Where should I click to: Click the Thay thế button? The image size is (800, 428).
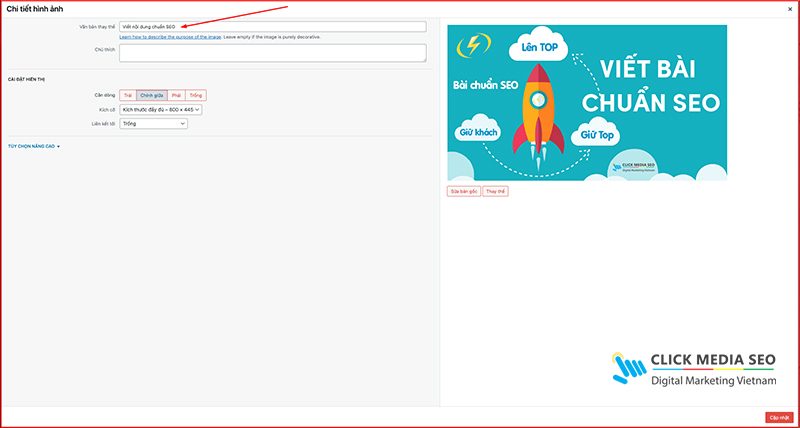click(495, 191)
